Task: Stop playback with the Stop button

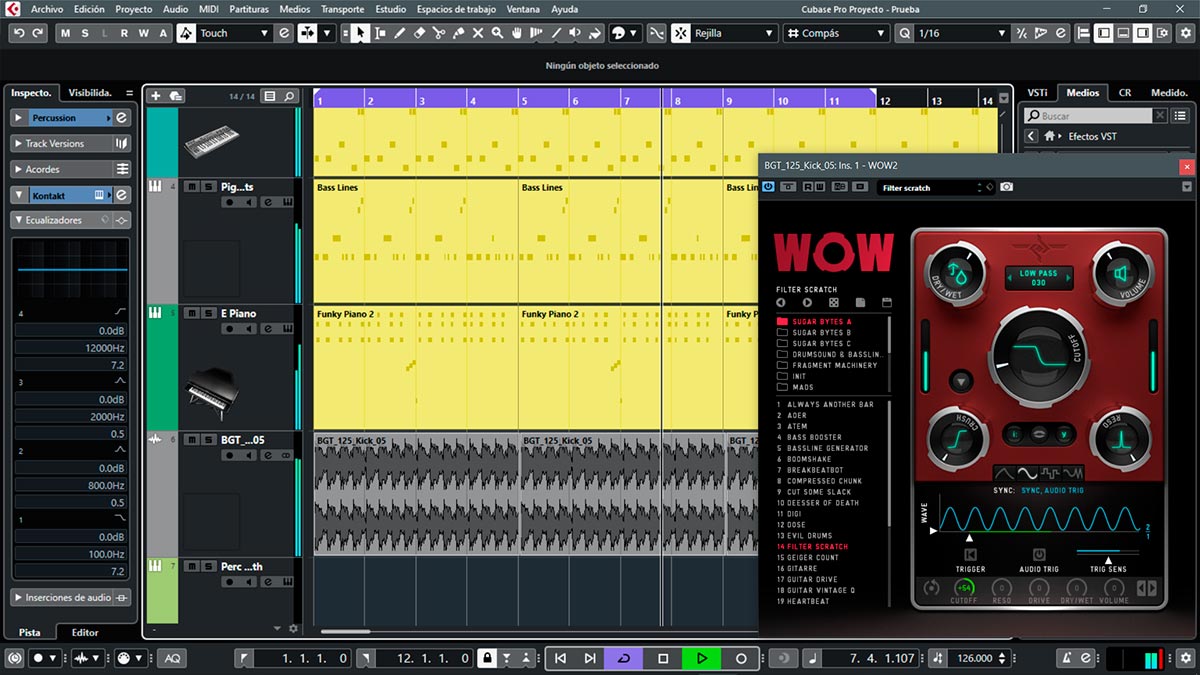Action: click(663, 658)
